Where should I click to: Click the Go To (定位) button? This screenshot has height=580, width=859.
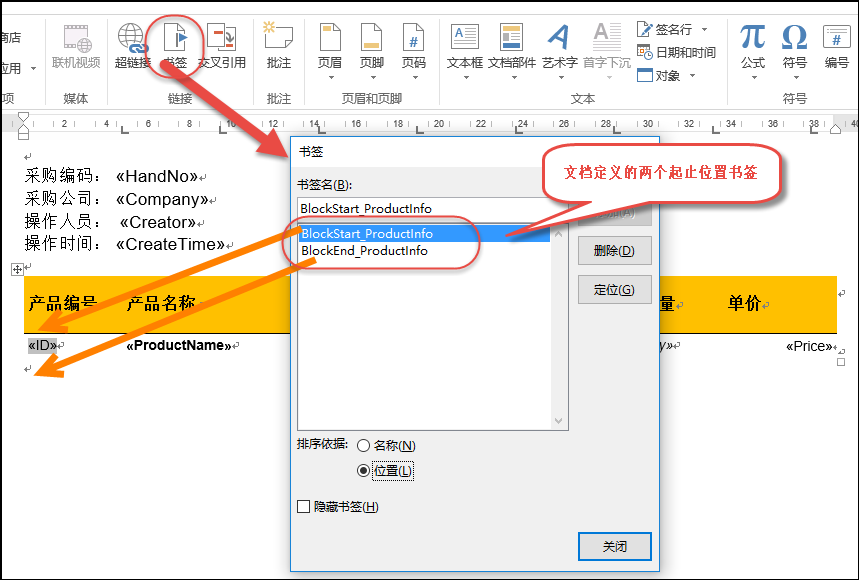(x=615, y=290)
